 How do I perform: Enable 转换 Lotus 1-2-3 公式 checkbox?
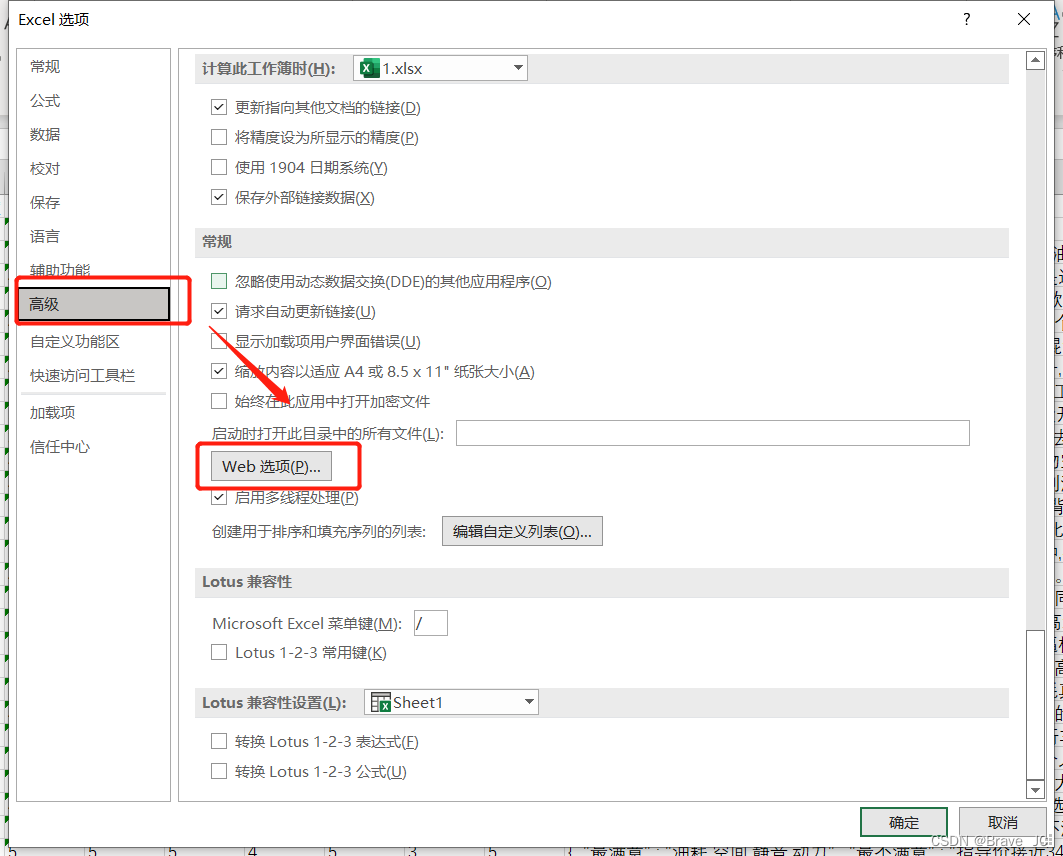(x=219, y=771)
